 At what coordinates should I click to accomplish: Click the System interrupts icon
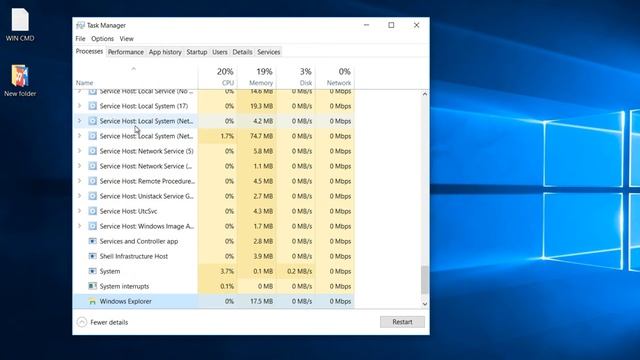93,286
